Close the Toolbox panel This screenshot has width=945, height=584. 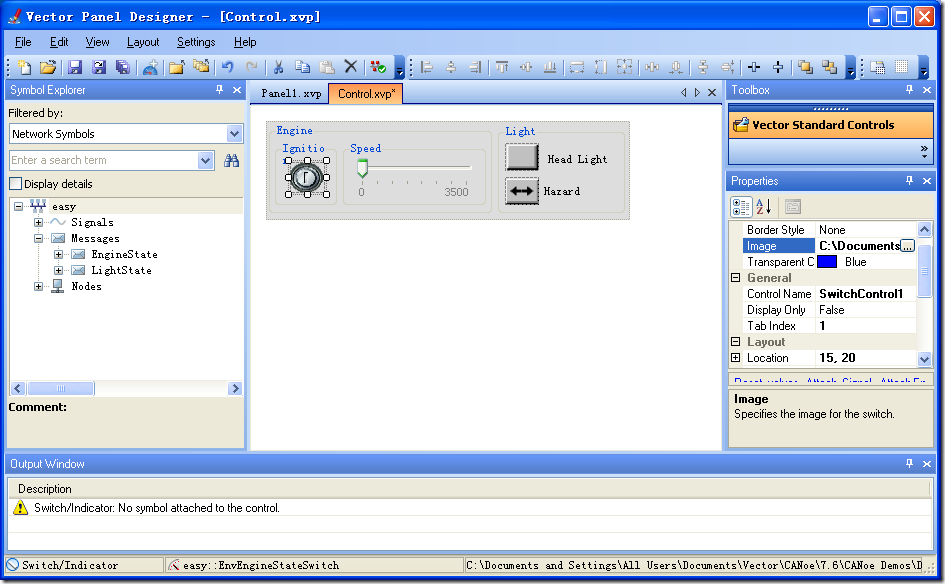click(x=927, y=90)
